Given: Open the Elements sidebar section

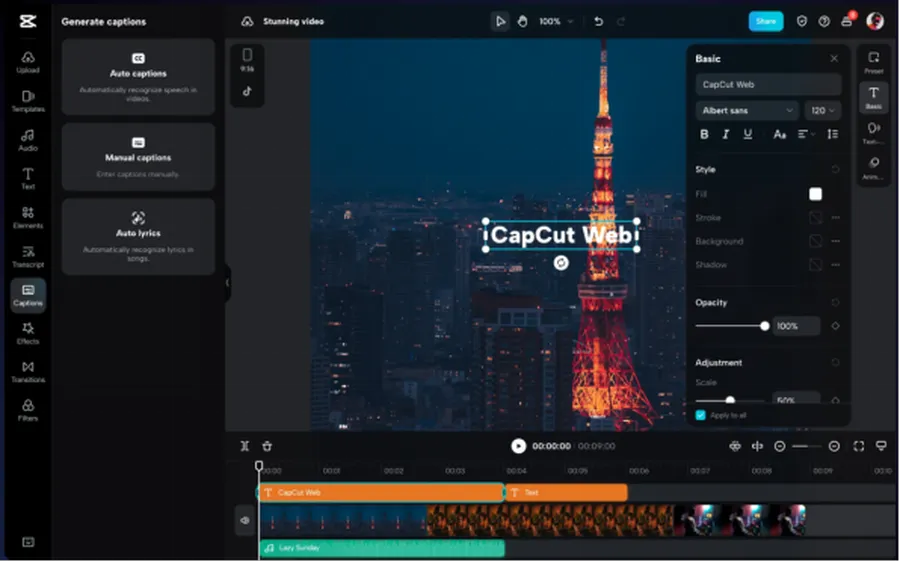Looking at the screenshot, I should pyautogui.click(x=28, y=218).
